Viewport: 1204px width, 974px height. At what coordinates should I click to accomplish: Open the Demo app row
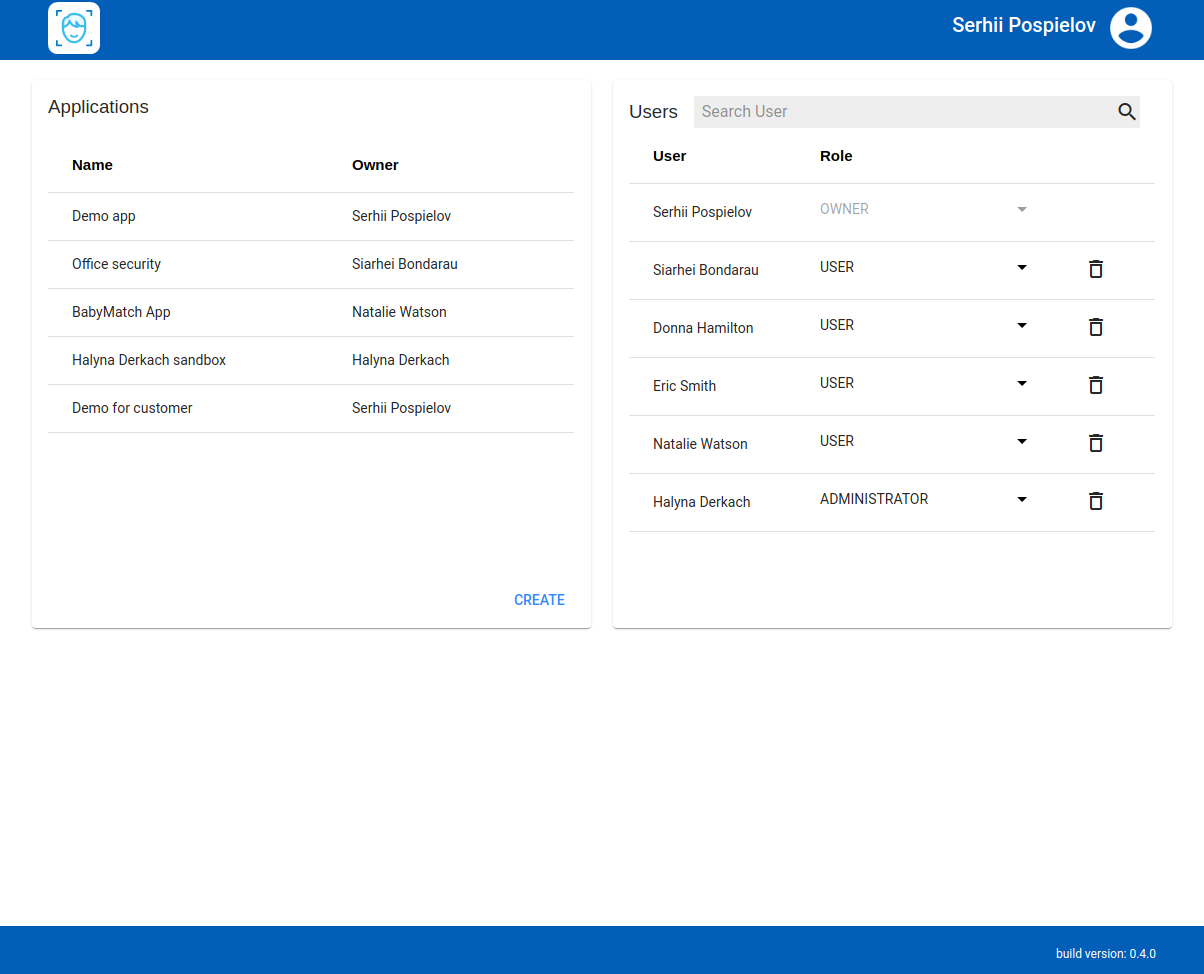pos(311,216)
